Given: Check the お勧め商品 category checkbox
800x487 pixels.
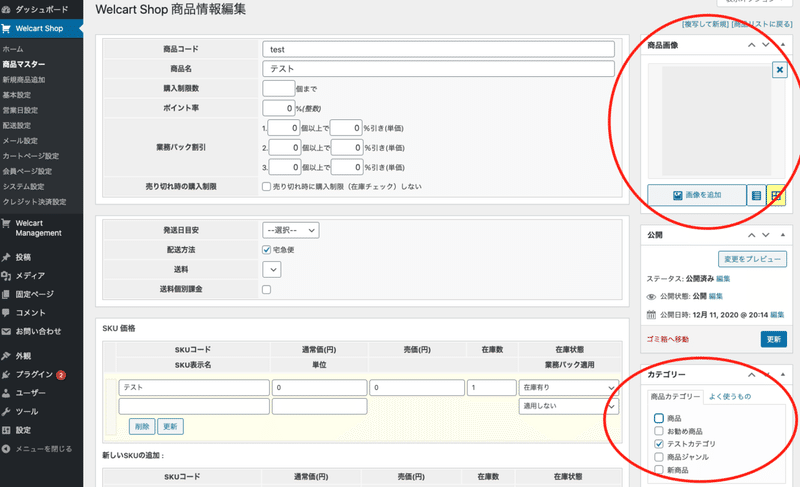Looking at the screenshot, I should pos(659,431).
